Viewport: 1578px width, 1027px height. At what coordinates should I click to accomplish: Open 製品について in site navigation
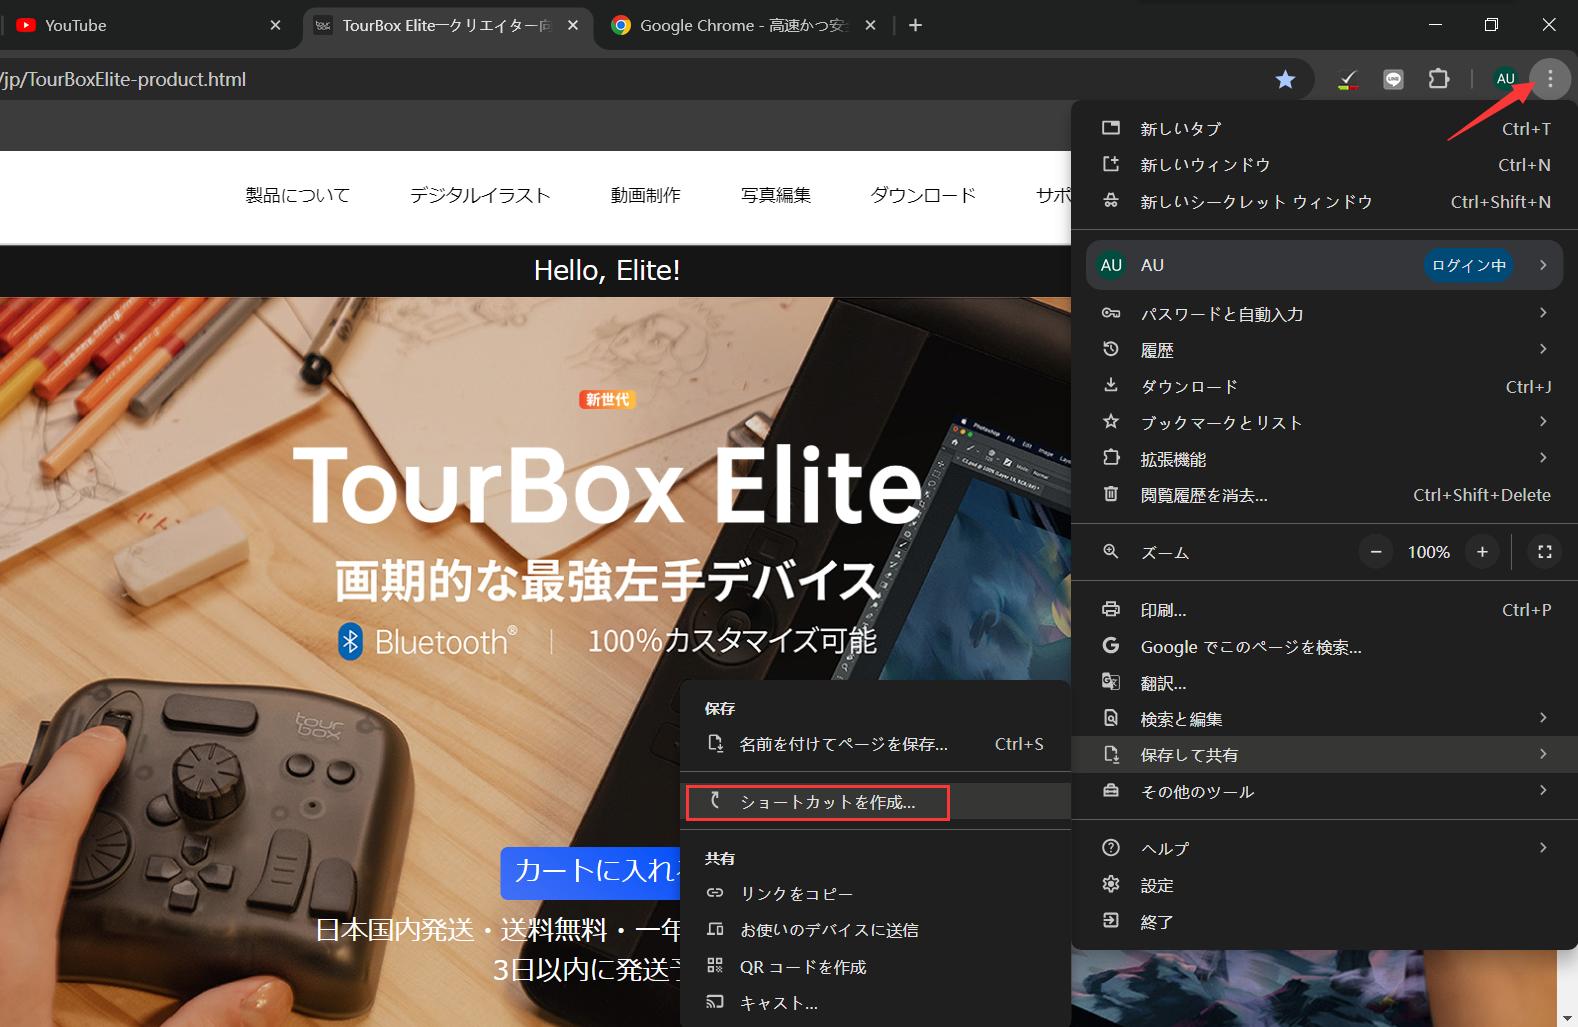click(x=298, y=195)
